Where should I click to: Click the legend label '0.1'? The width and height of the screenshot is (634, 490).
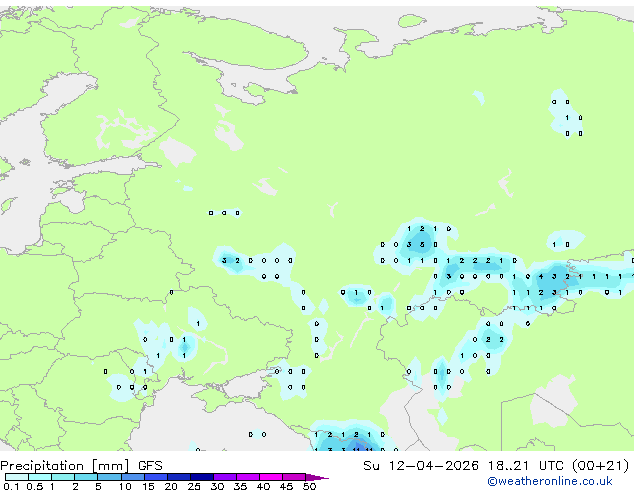click(x=11, y=486)
